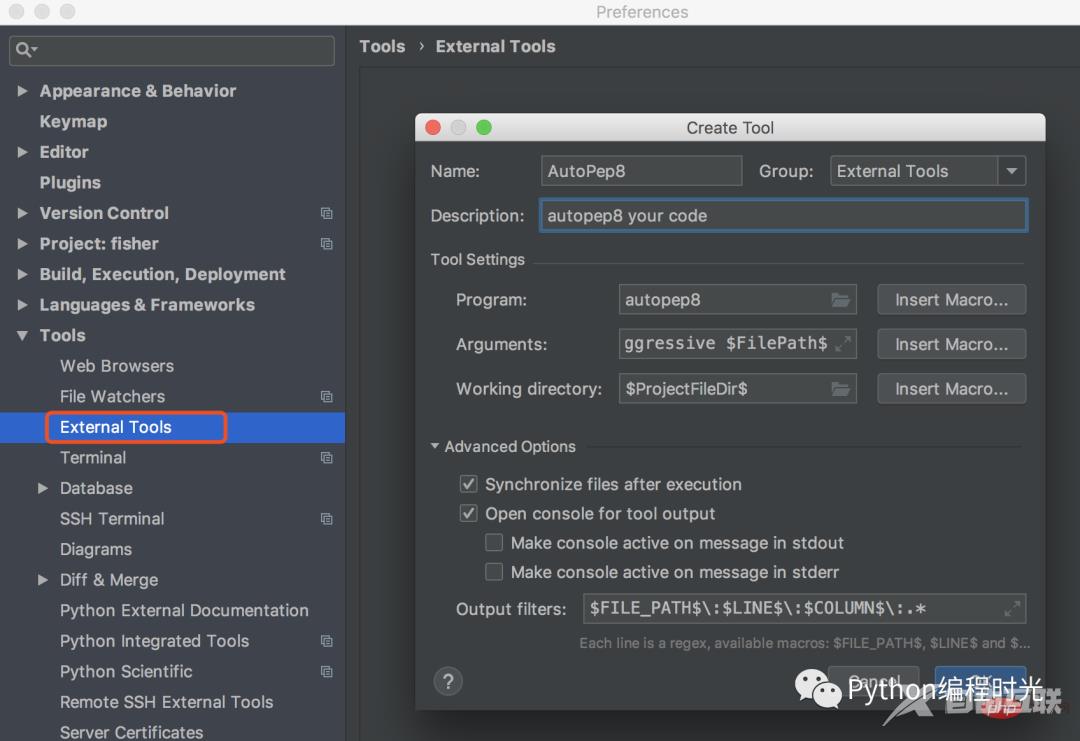Click the Tools breadcrumb at the top
Screen dimensions: 1080x741
pyautogui.click(x=382, y=46)
